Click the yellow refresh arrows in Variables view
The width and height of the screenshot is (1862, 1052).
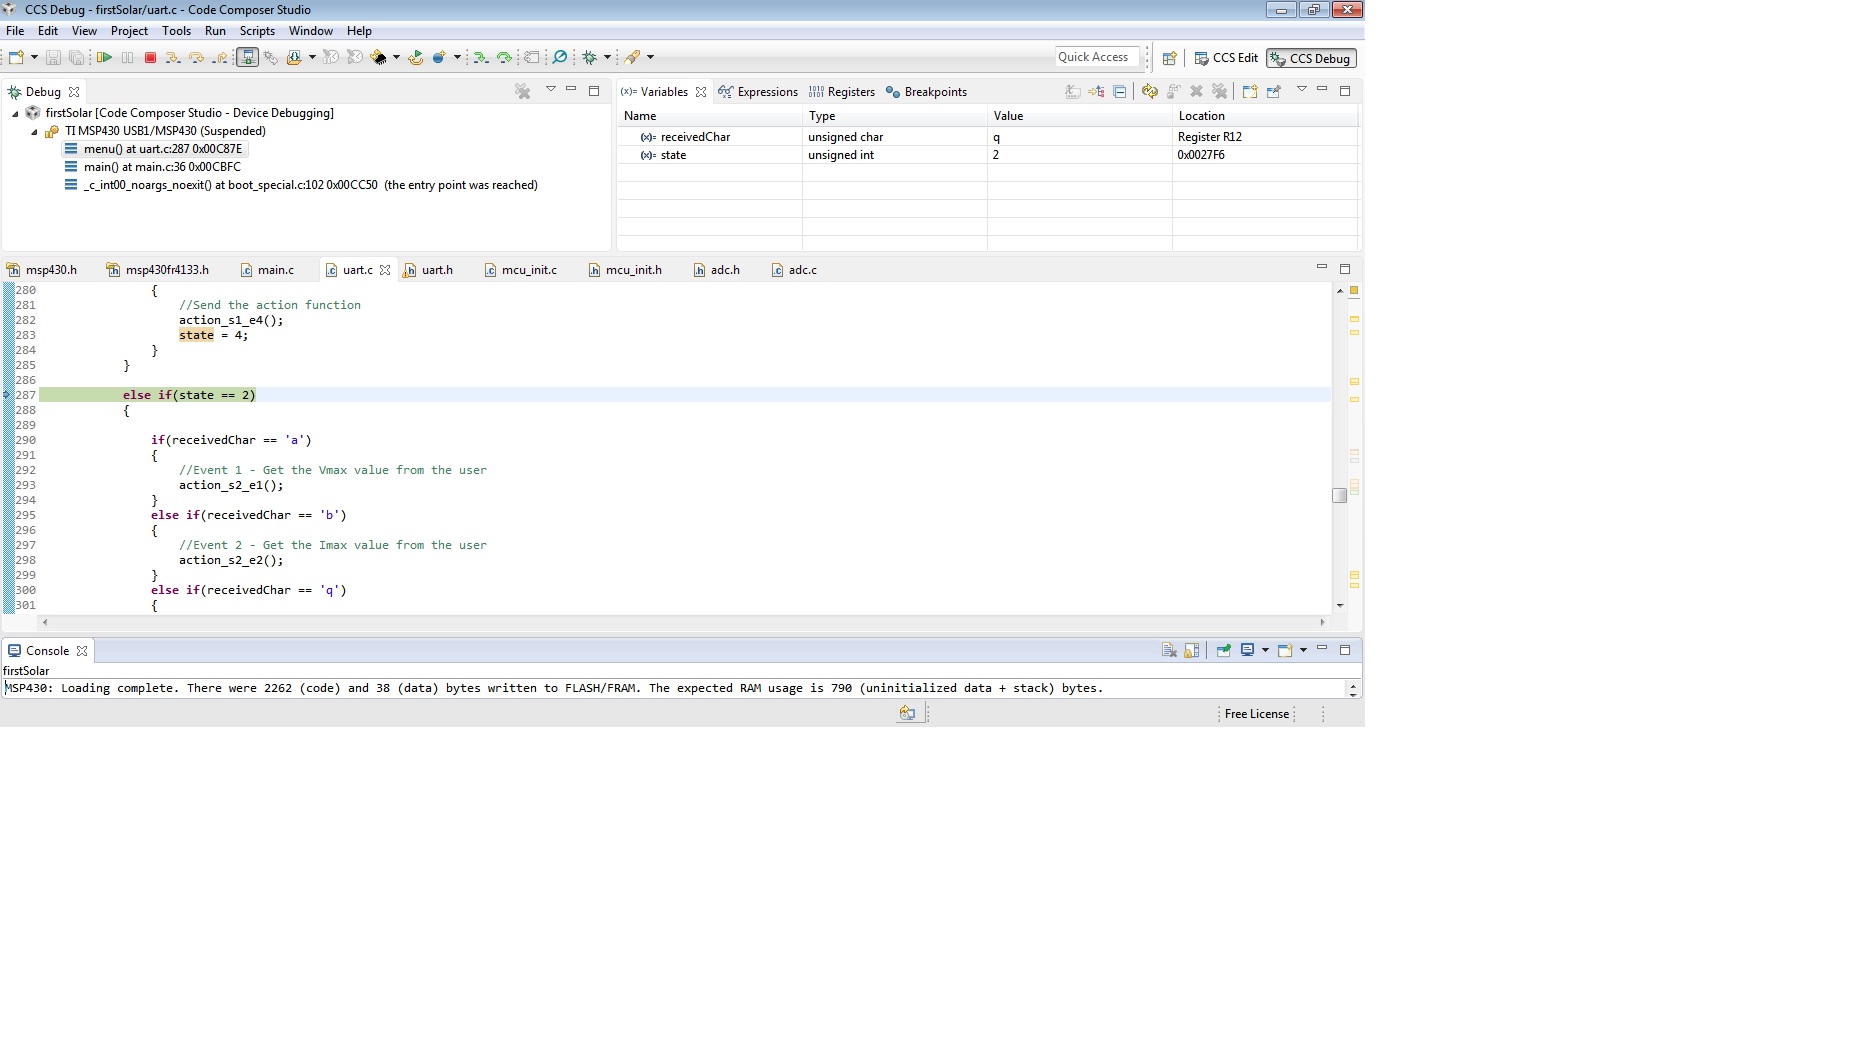click(x=1150, y=91)
